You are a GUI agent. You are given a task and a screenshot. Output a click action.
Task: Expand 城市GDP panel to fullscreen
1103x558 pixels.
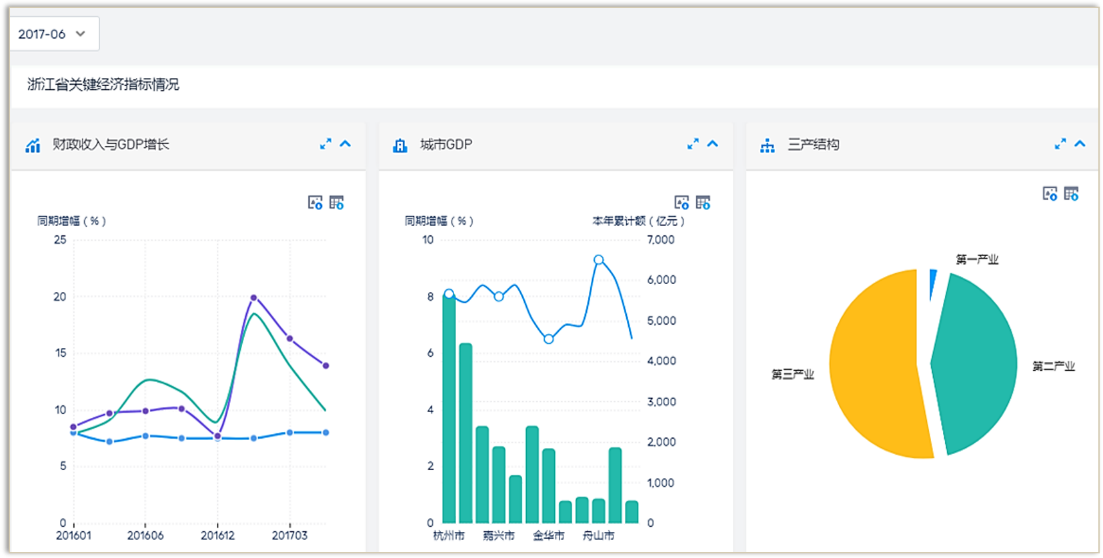693,144
